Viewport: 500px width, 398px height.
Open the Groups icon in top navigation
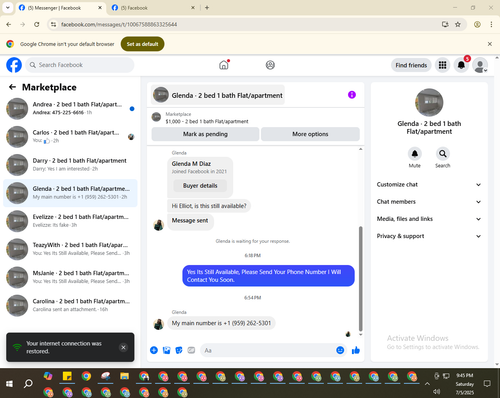pyautogui.click(x=270, y=65)
